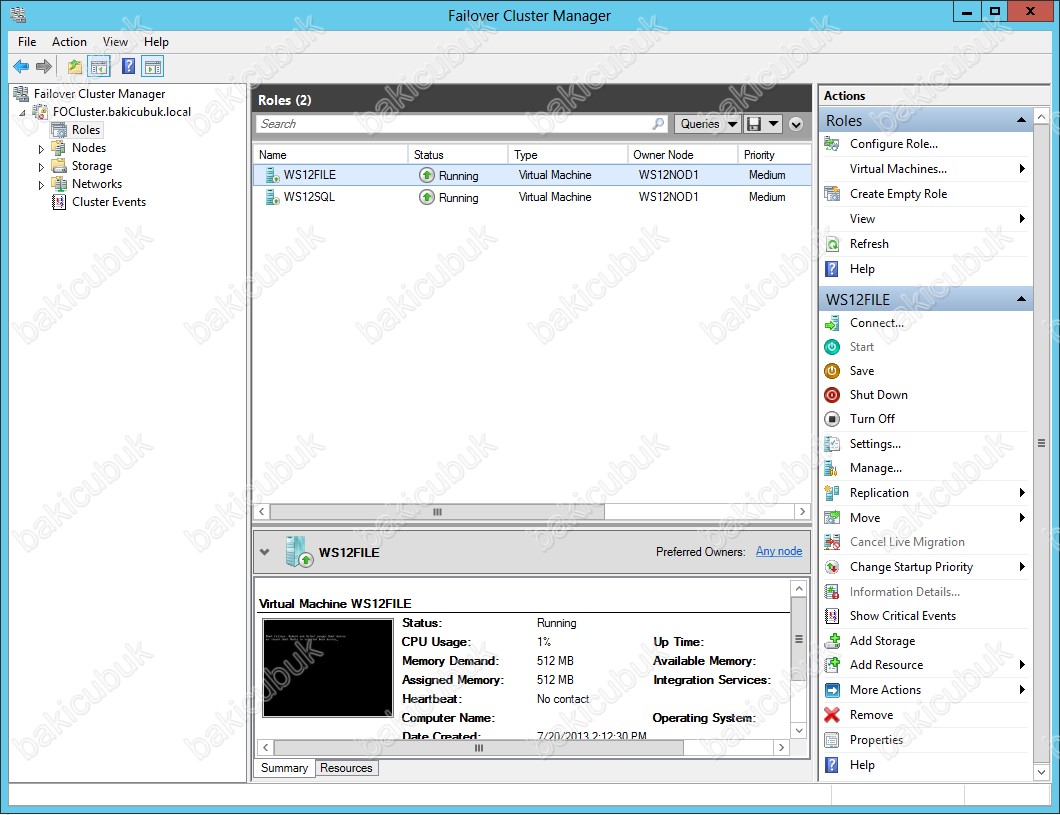Click the Configure Role icon in Actions

click(x=832, y=144)
